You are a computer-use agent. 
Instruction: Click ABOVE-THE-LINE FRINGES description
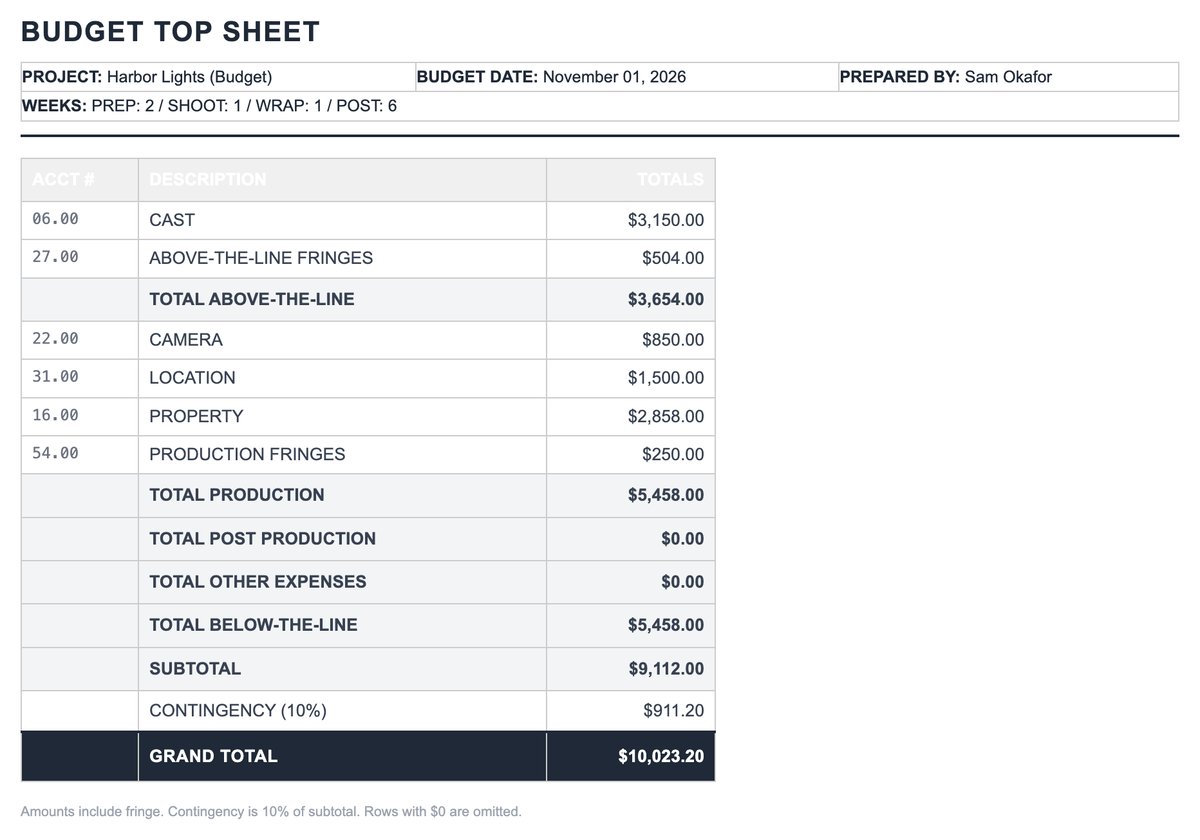pos(261,258)
